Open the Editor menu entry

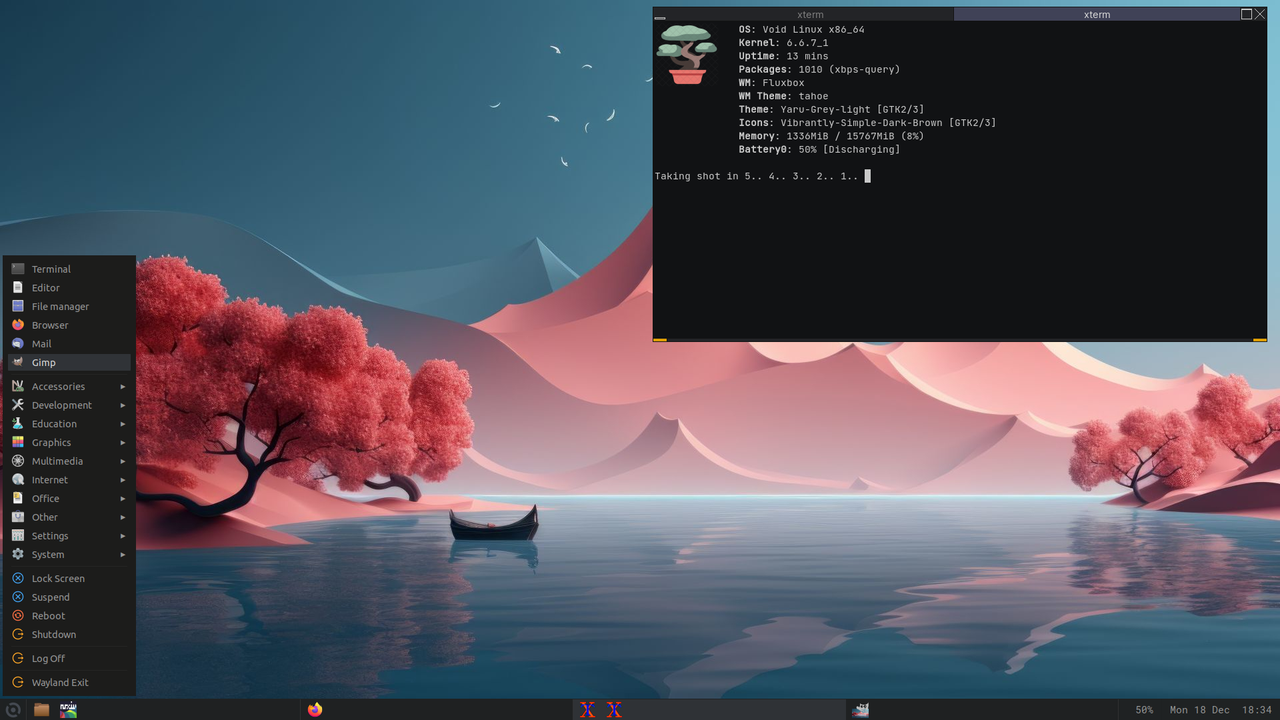(x=69, y=288)
